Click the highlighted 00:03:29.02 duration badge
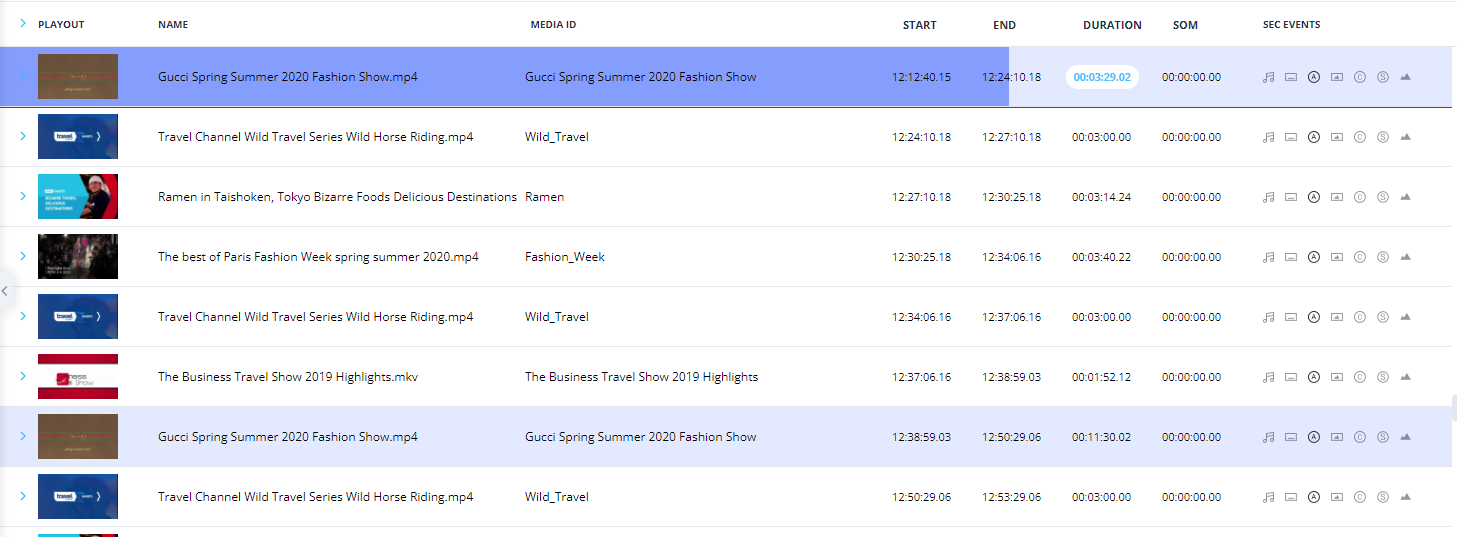 click(1101, 77)
